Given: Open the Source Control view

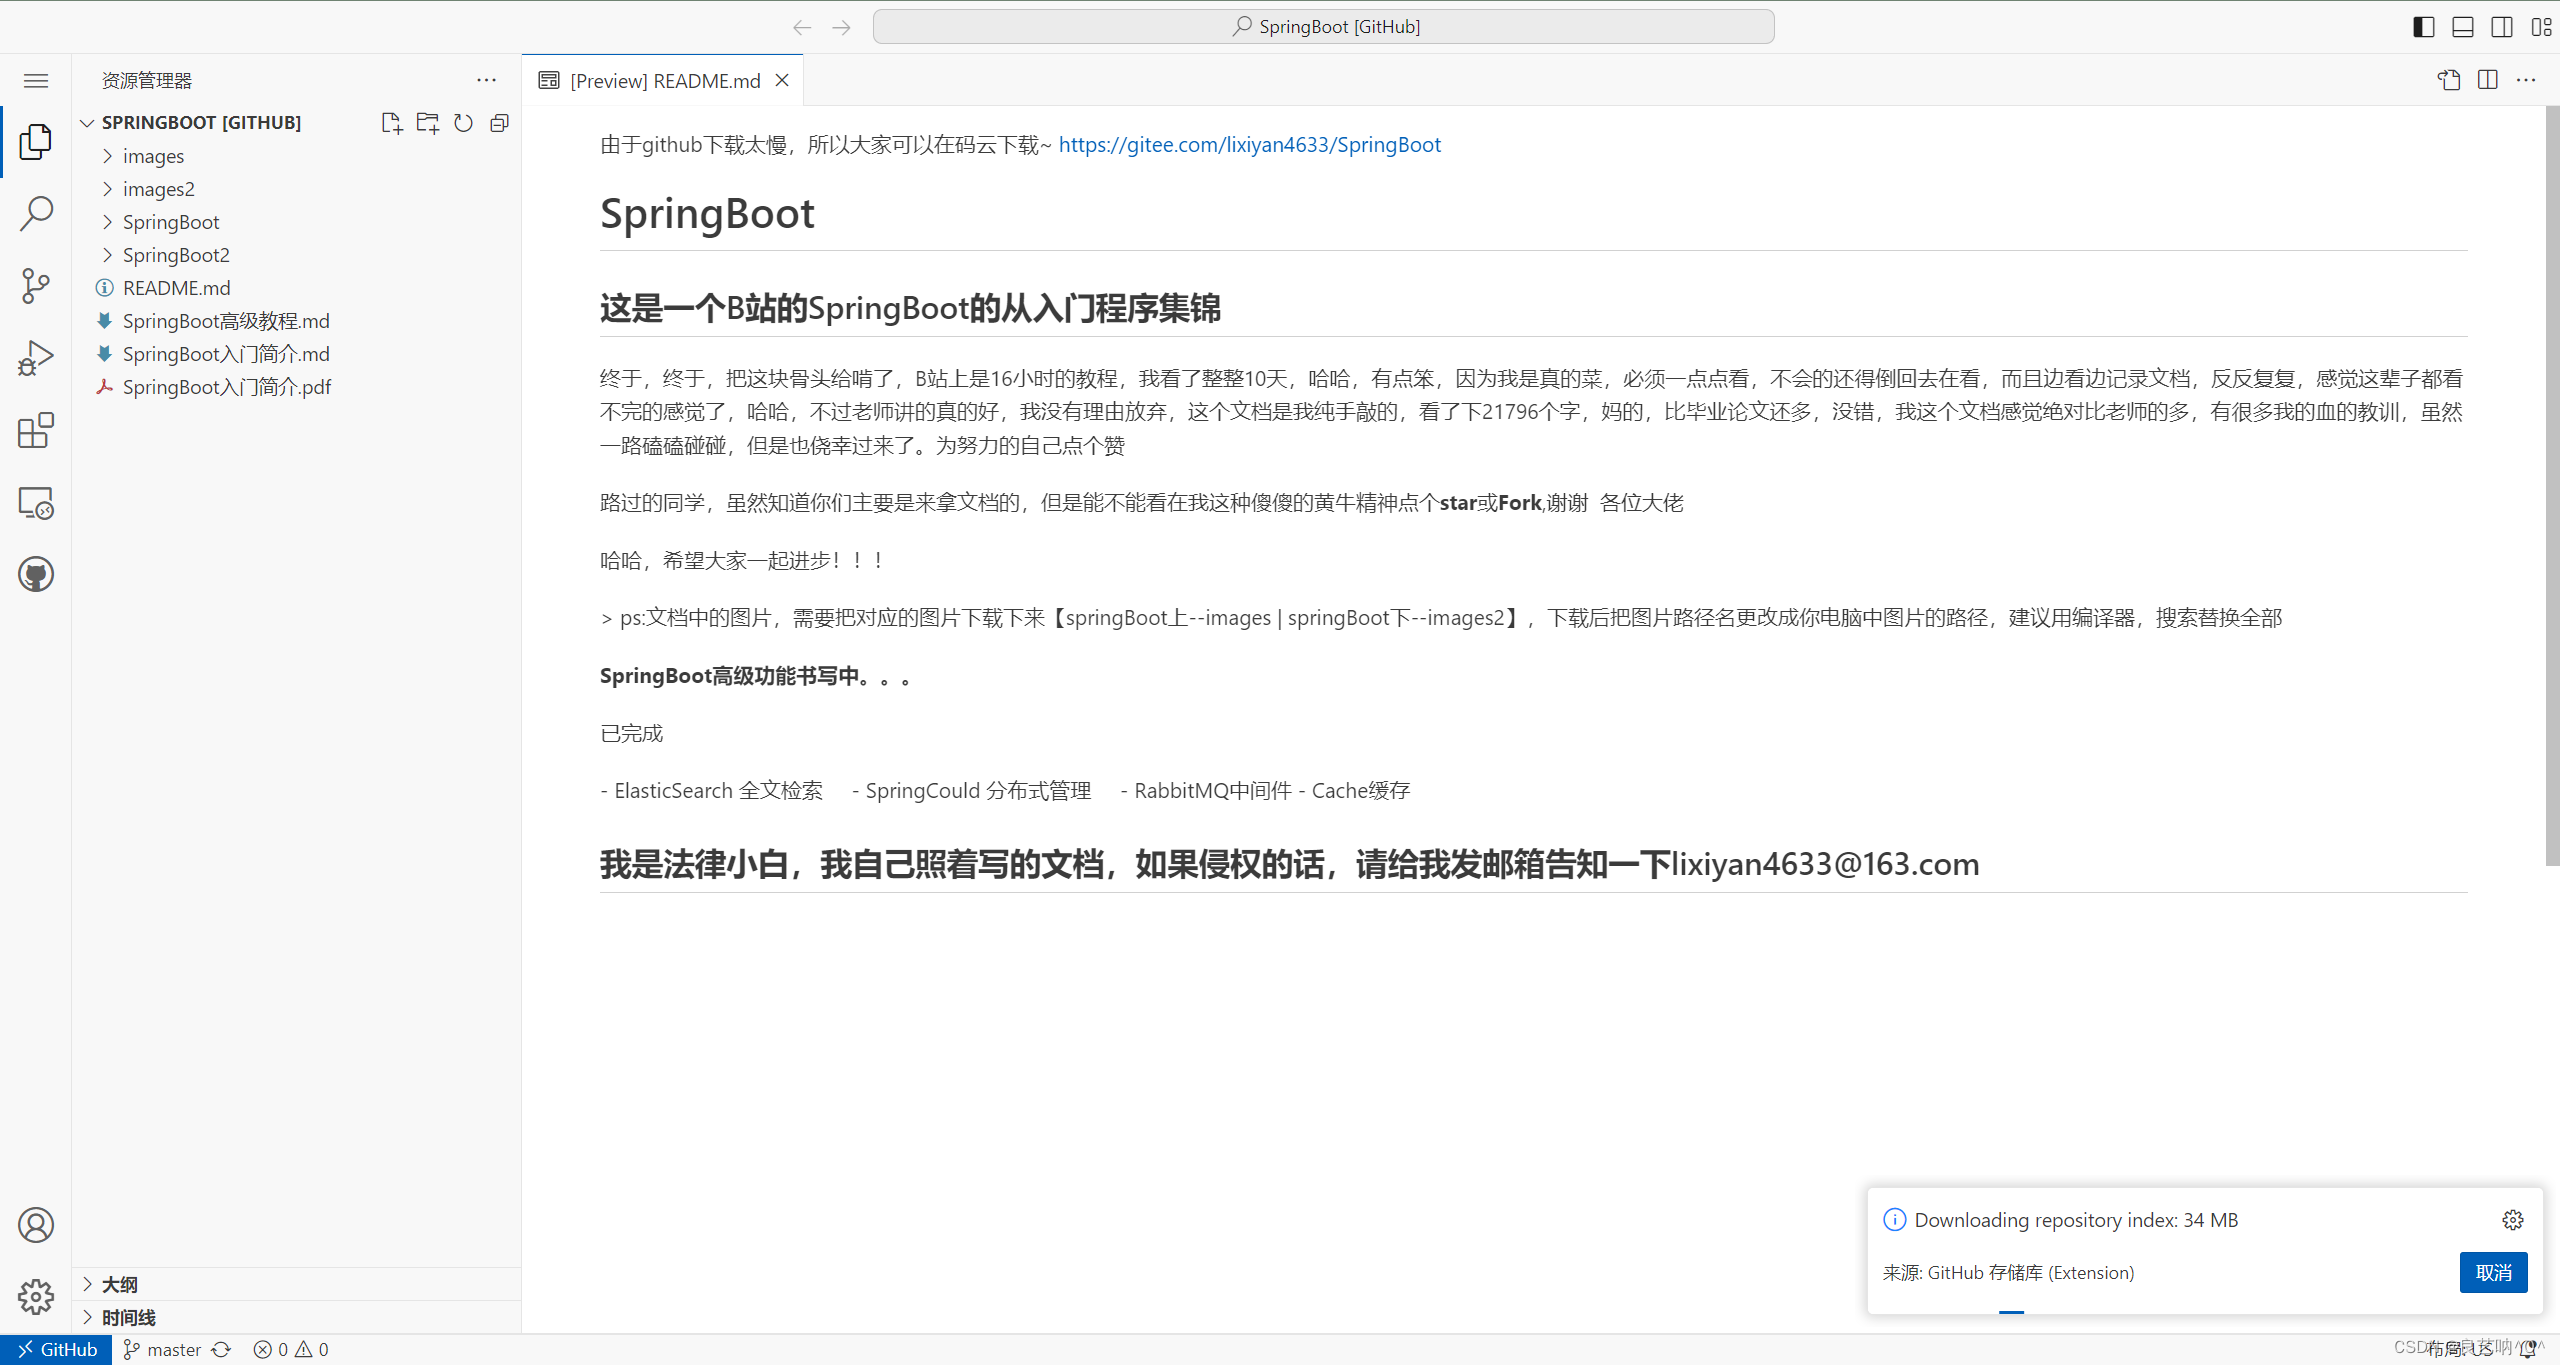Looking at the screenshot, I should 36,286.
